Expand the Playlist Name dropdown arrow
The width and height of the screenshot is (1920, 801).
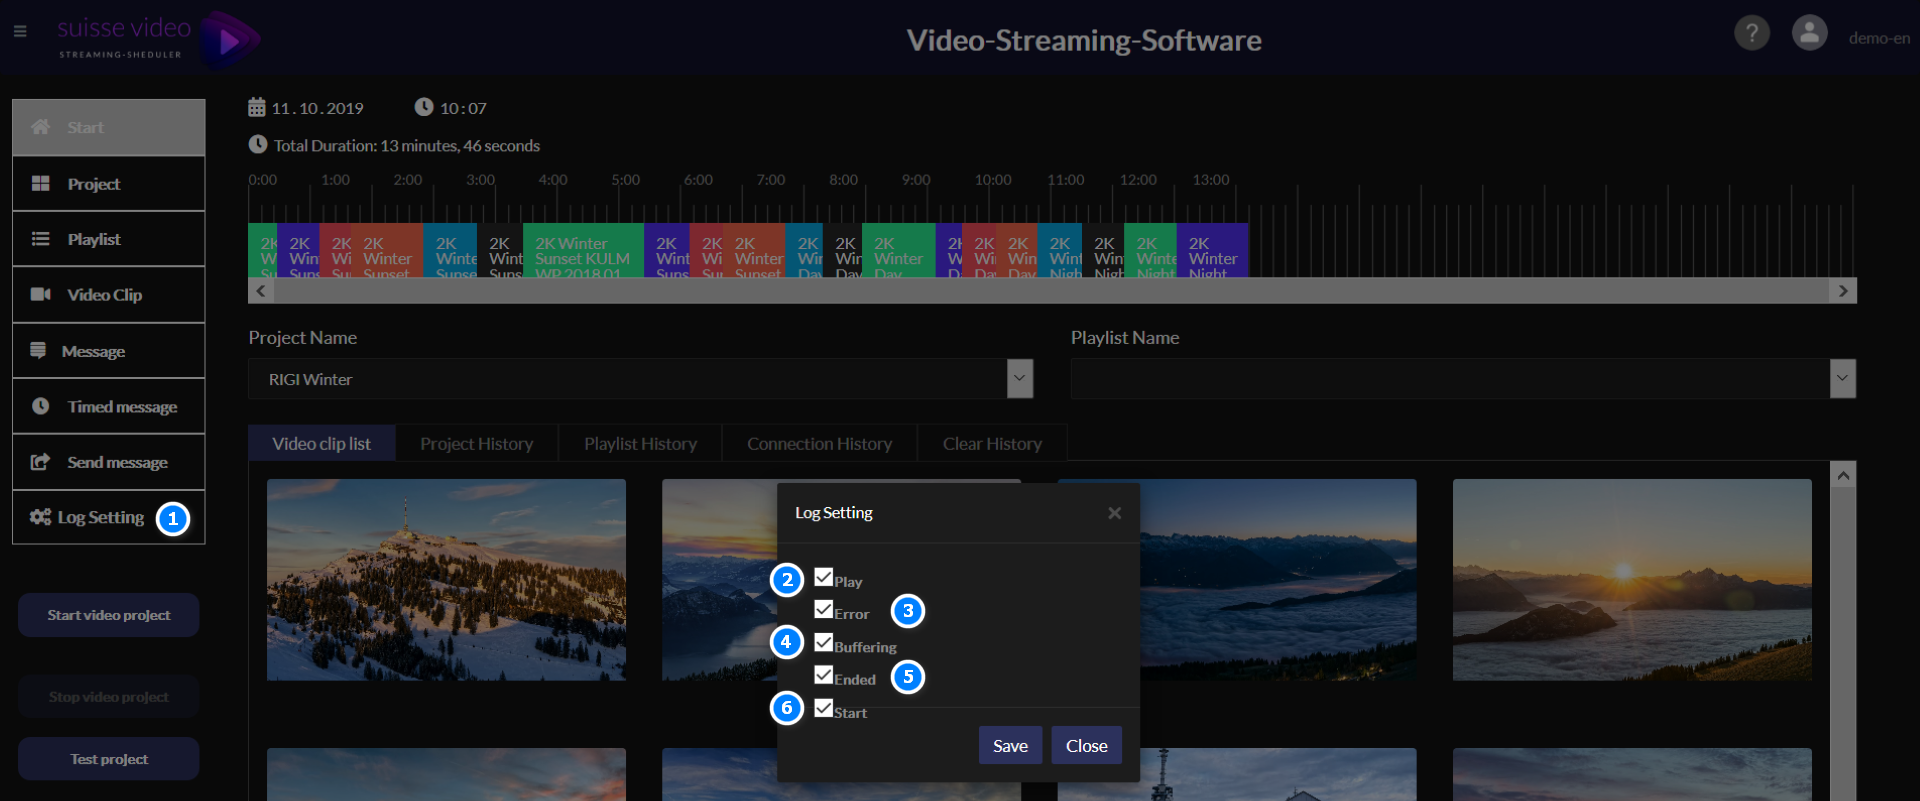(1843, 379)
